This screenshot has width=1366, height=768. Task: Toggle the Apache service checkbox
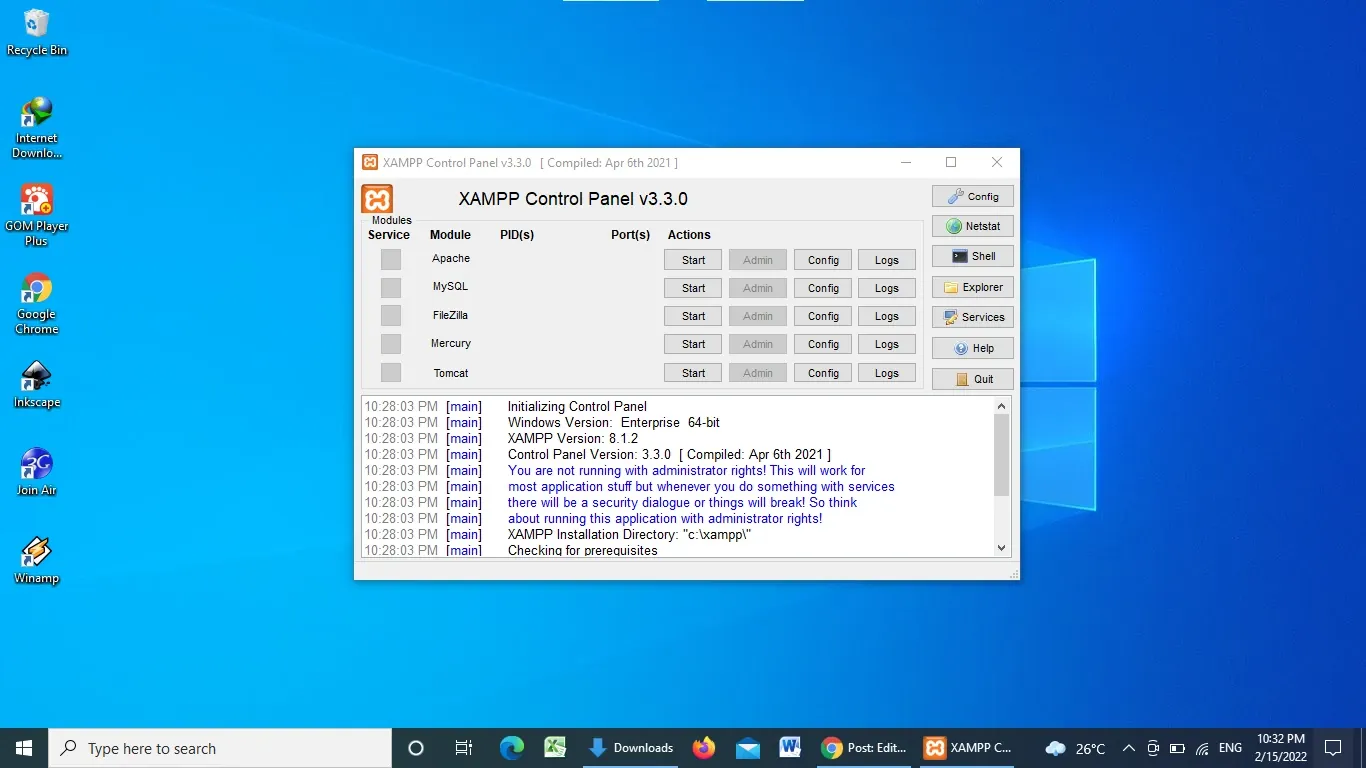tap(391, 260)
